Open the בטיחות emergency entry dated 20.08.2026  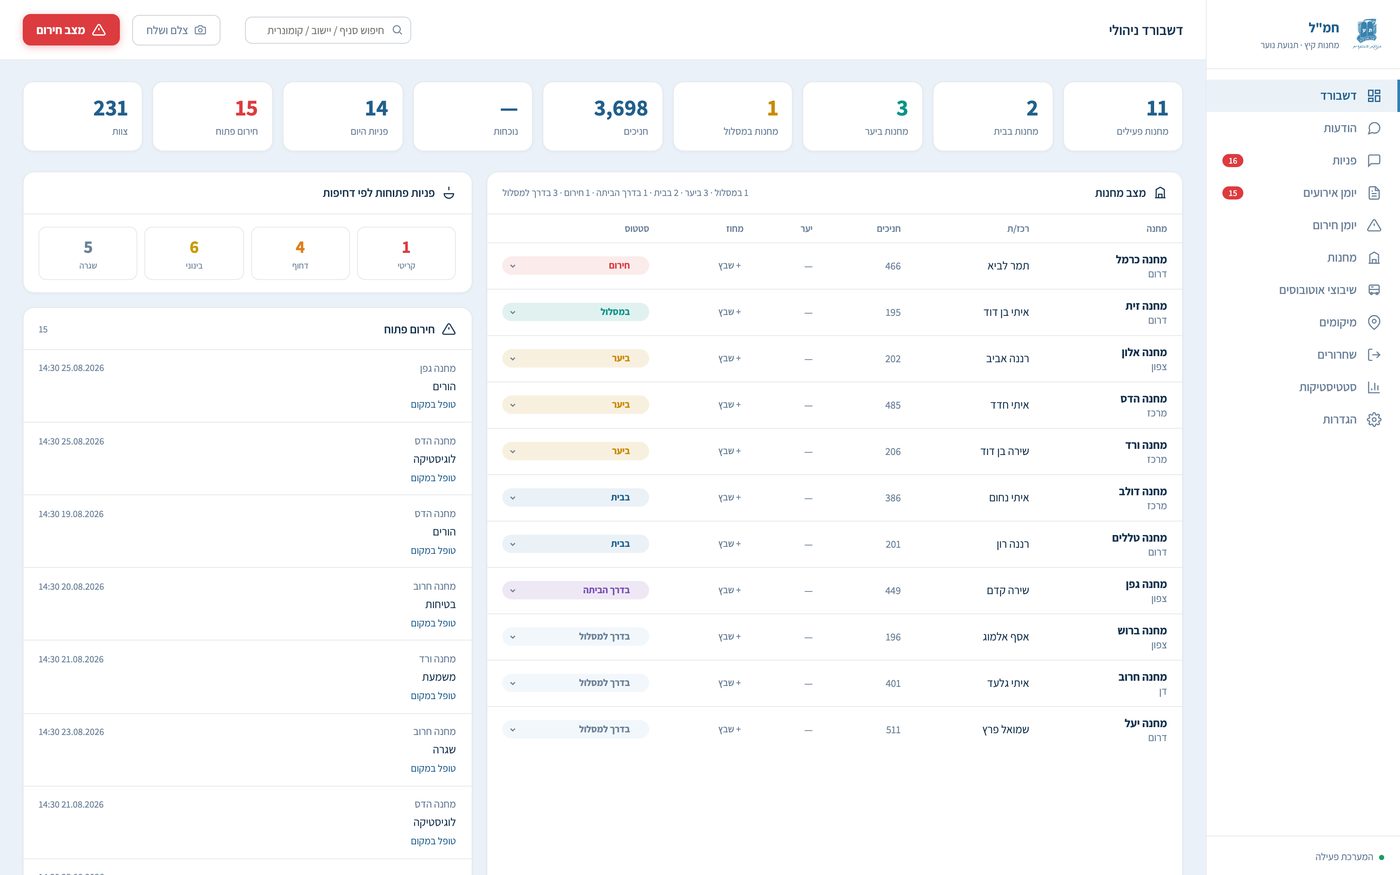[x=247, y=604]
